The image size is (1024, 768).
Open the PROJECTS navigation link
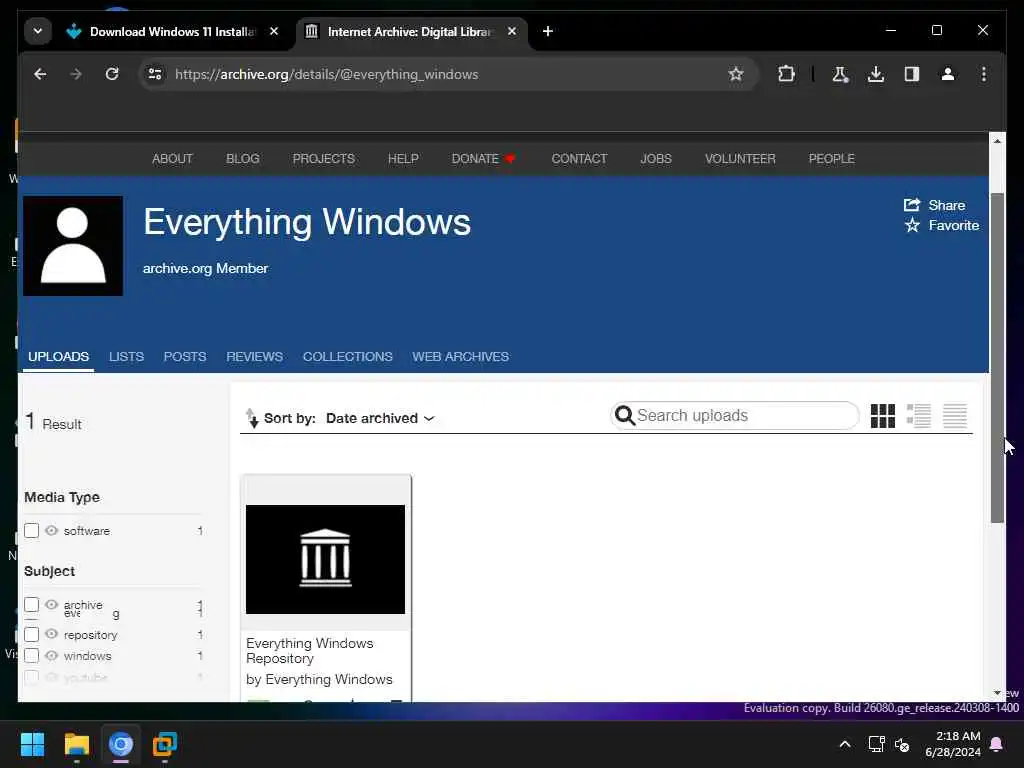323,159
